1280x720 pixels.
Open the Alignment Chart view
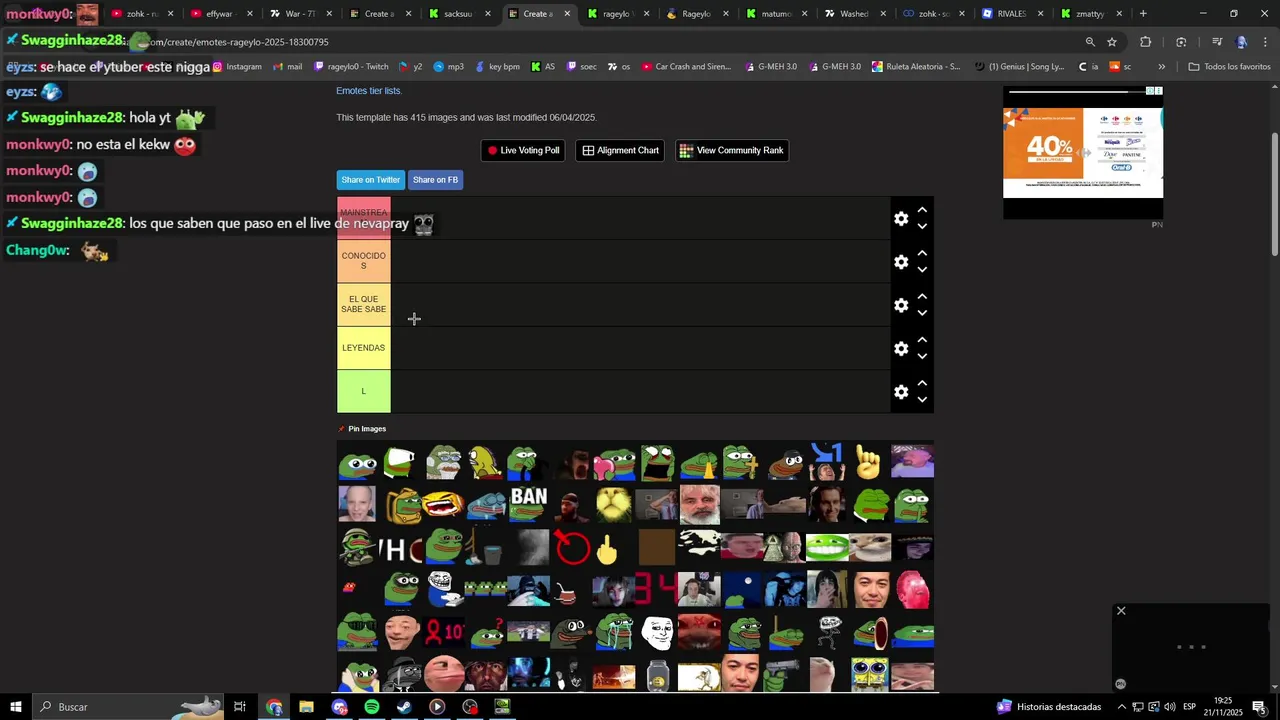coord(620,150)
